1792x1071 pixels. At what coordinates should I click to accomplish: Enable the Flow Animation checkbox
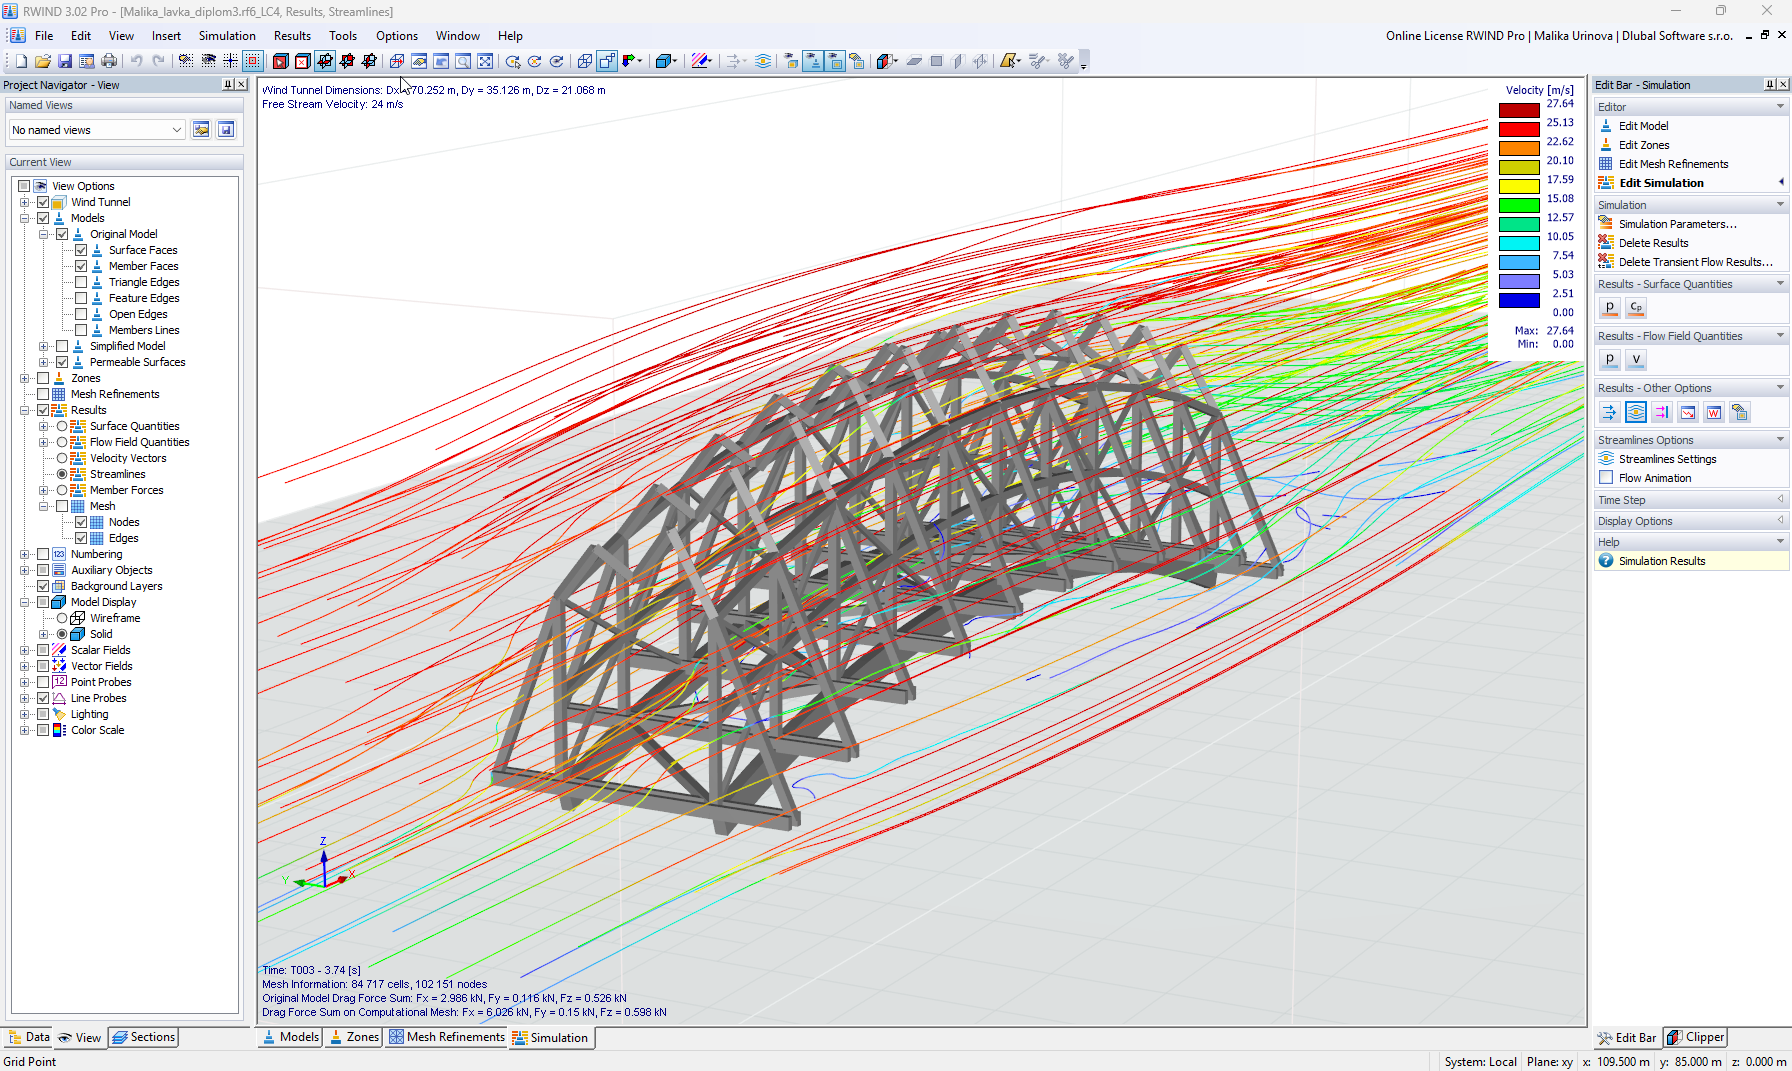click(x=1606, y=478)
